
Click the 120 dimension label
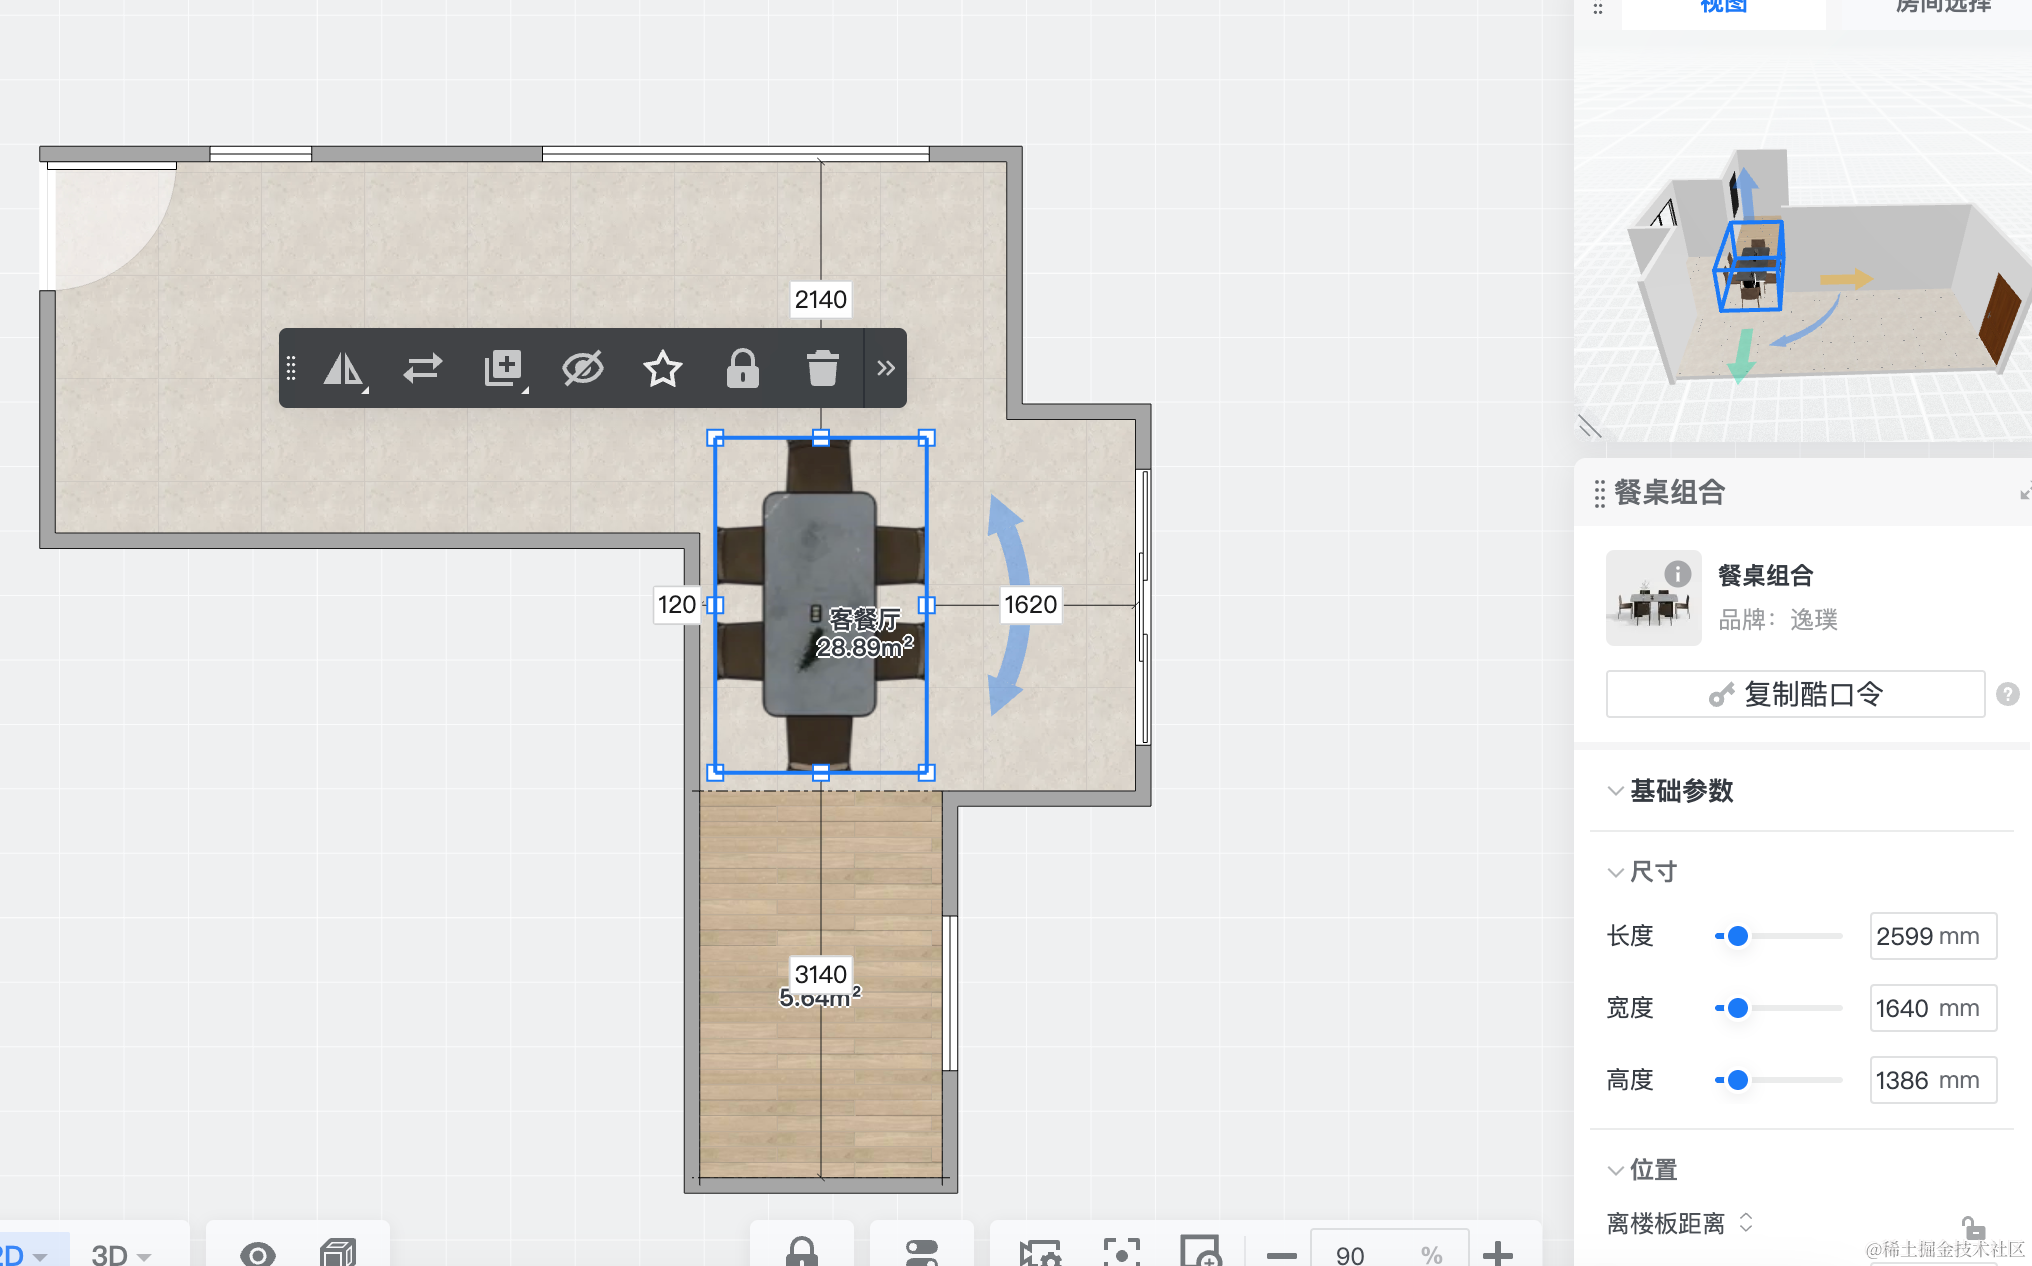pyautogui.click(x=677, y=605)
